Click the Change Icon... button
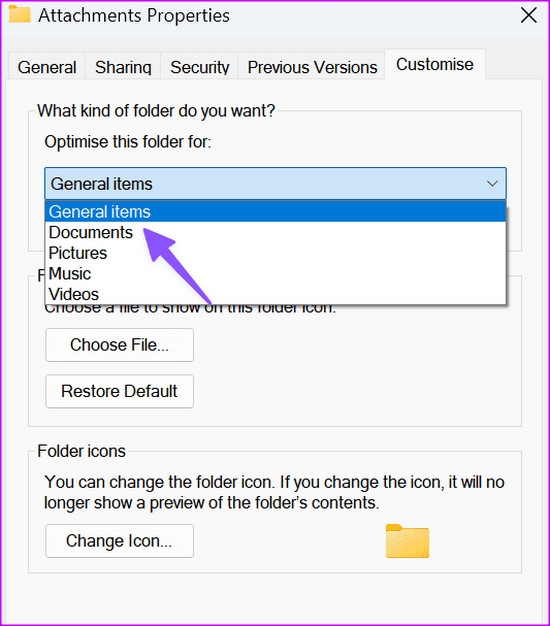Screen dimensions: 550x626 [x=120, y=541]
